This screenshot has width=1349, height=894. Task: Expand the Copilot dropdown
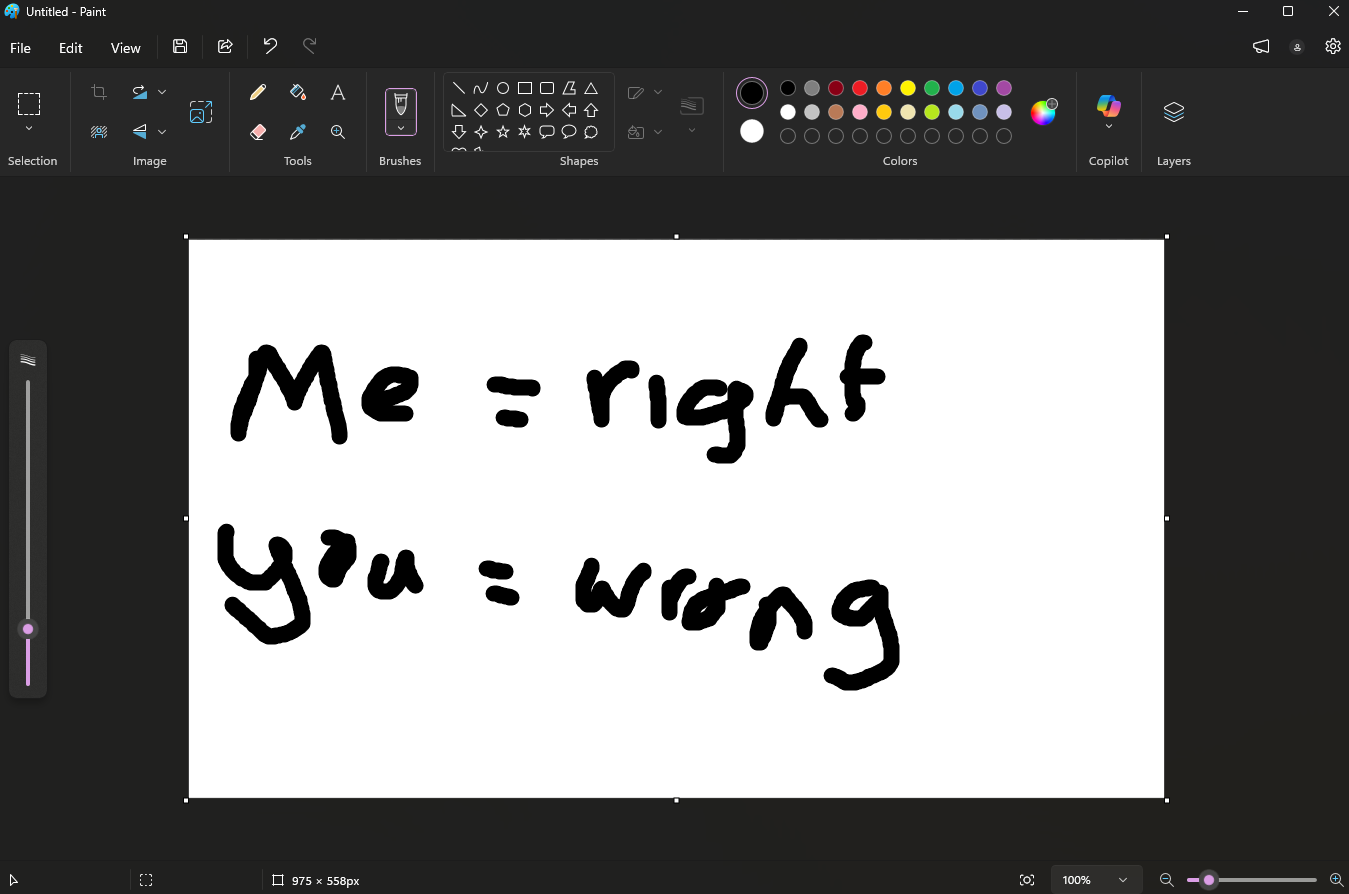coord(1109,127)
